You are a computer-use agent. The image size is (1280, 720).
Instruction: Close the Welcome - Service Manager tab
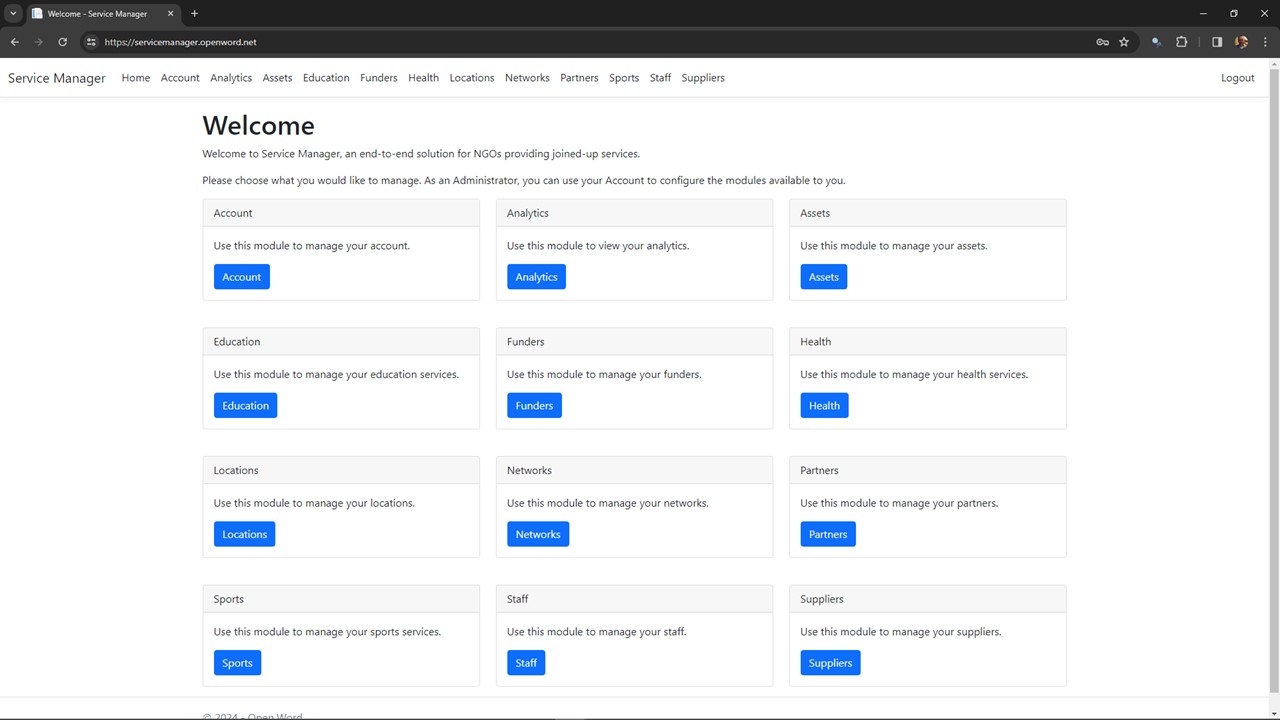(171, 14)
